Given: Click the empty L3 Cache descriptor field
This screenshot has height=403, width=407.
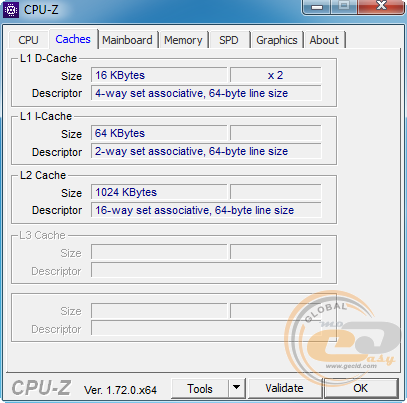Looking at the screenshot, I should 206,270.
